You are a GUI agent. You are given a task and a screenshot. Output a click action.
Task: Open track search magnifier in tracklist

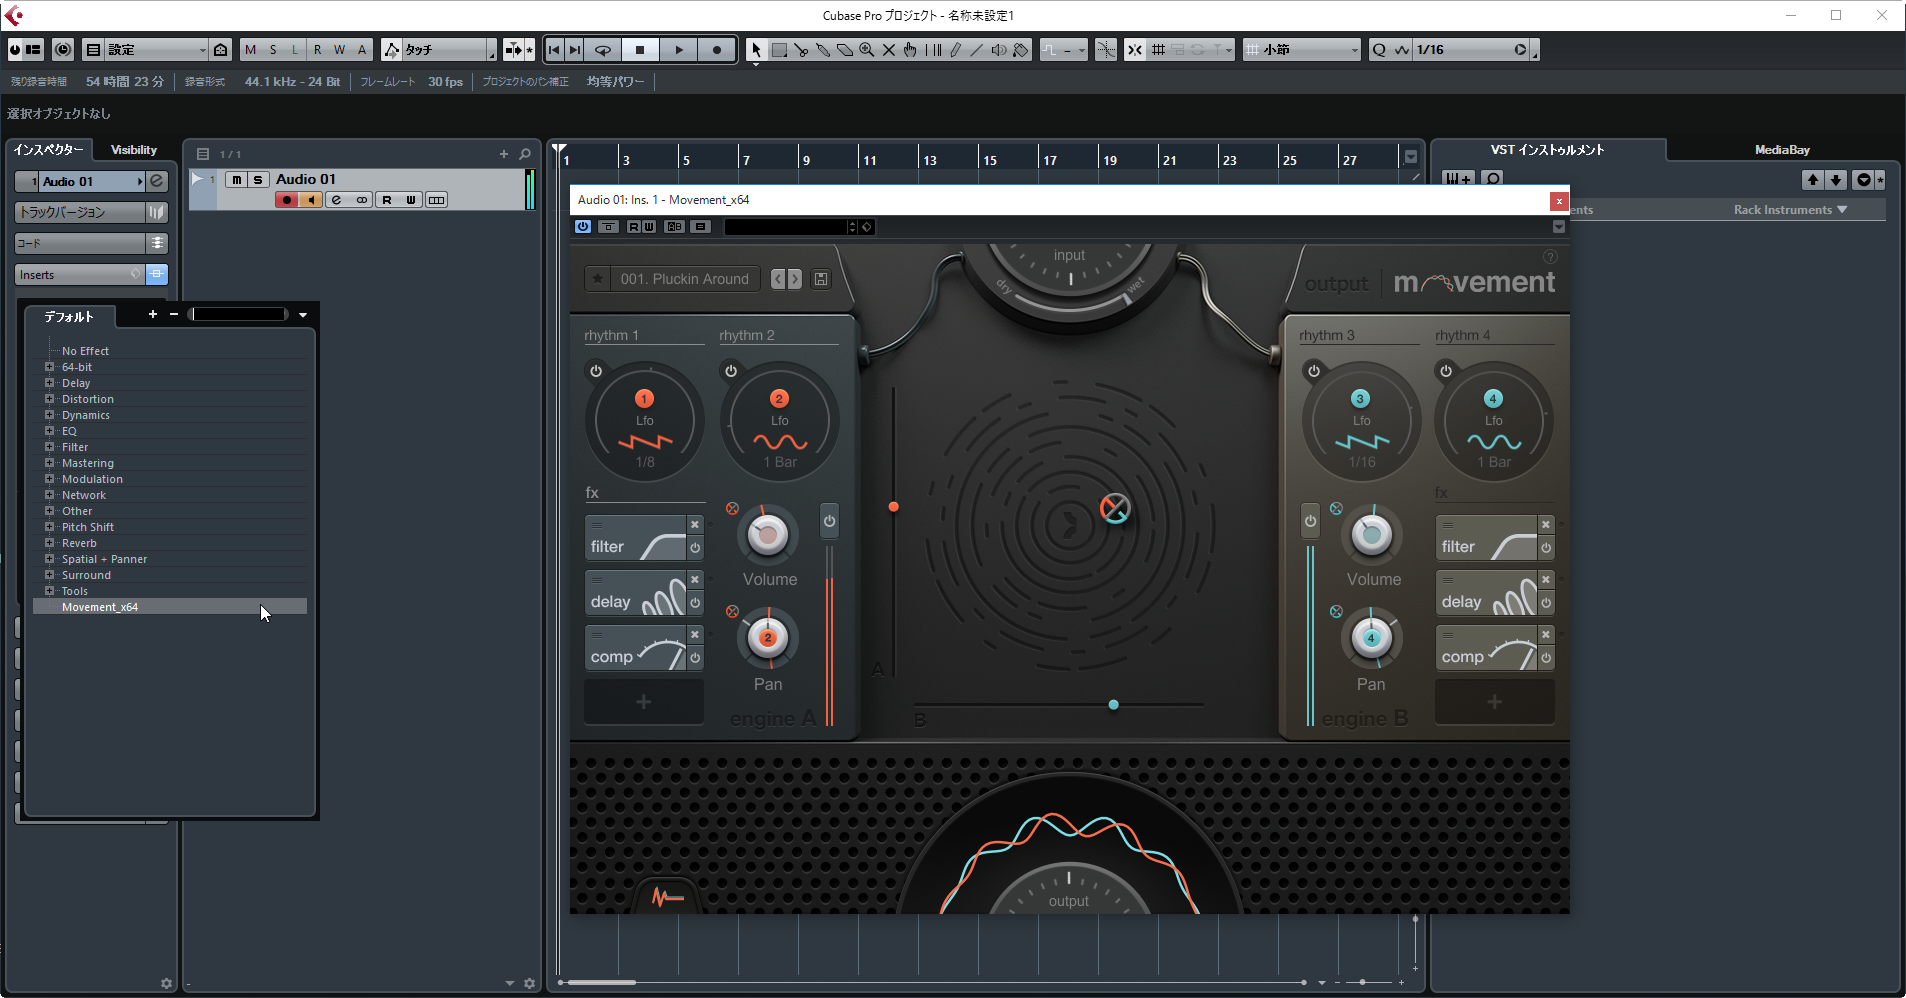click(x=525, y=154)
